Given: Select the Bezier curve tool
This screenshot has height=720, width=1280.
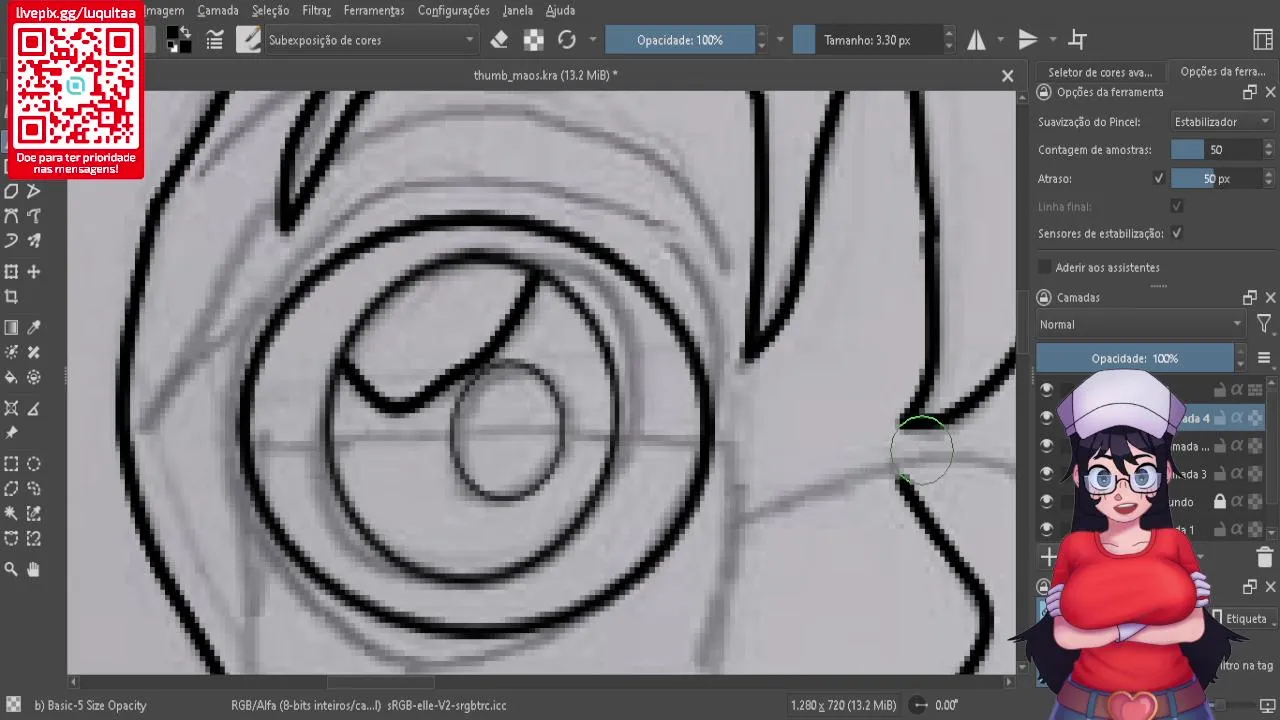Looking at the screenshot, I should click(11, 216).
